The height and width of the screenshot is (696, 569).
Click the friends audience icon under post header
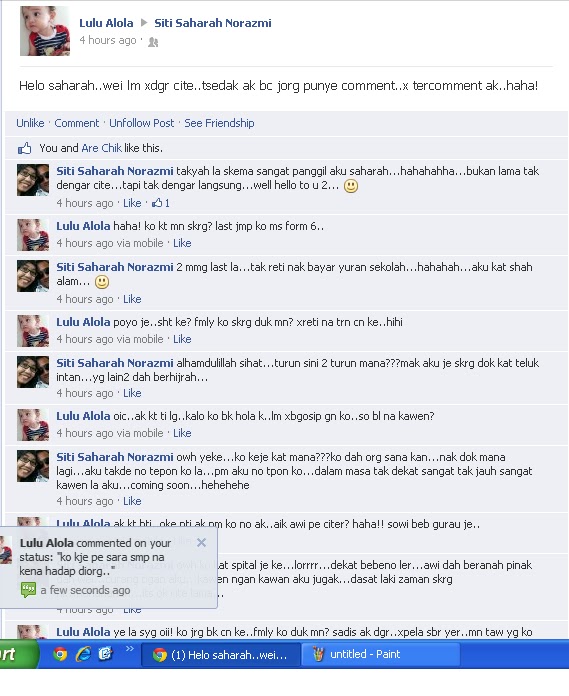[153, 42]
